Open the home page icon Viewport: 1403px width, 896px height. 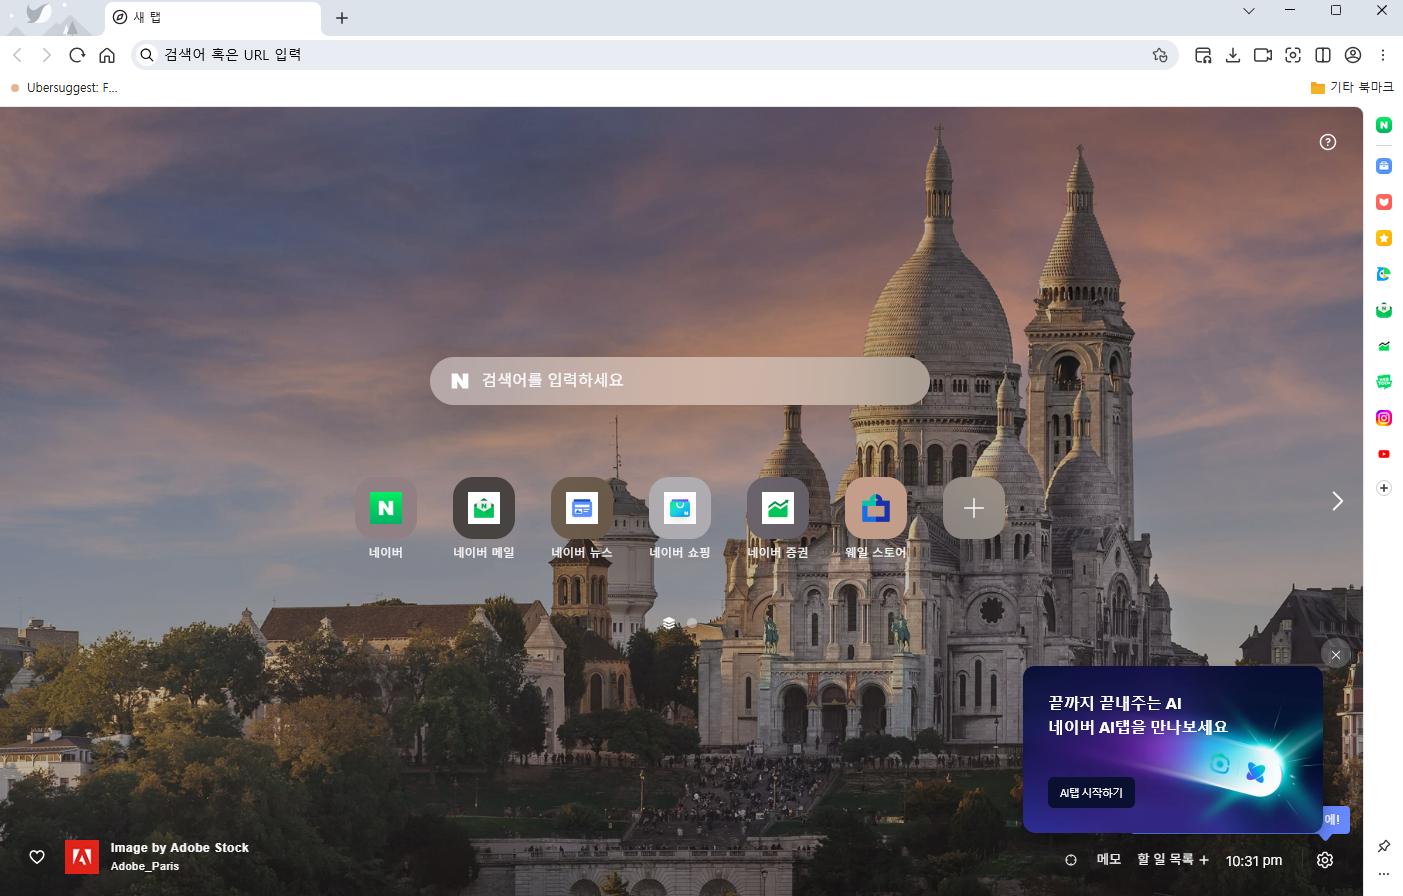(x=107, y=55)
